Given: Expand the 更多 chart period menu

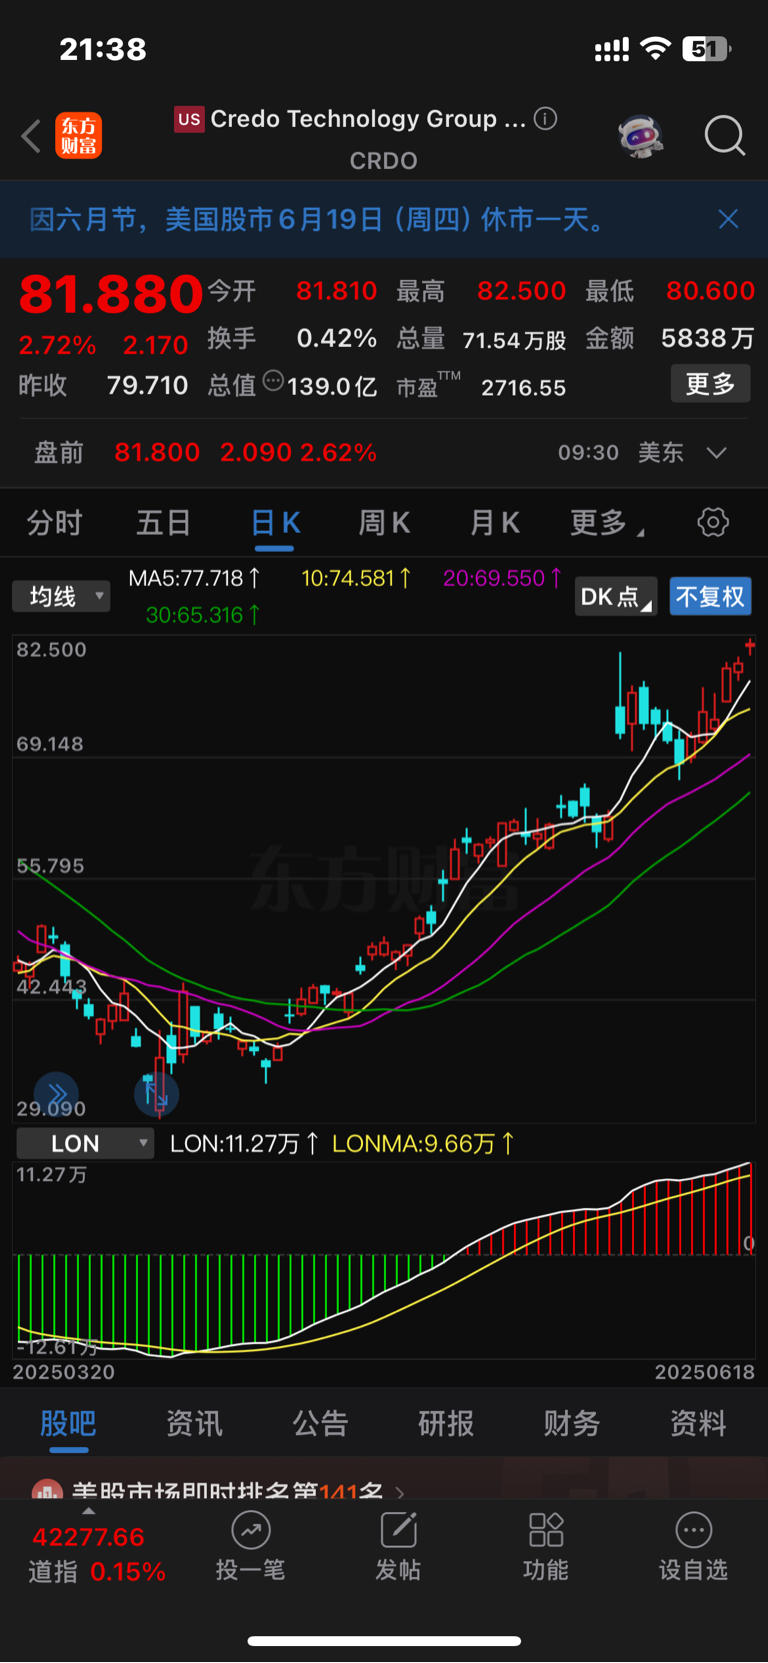Looking at the screenshot, I should click(x=607, y=522).
